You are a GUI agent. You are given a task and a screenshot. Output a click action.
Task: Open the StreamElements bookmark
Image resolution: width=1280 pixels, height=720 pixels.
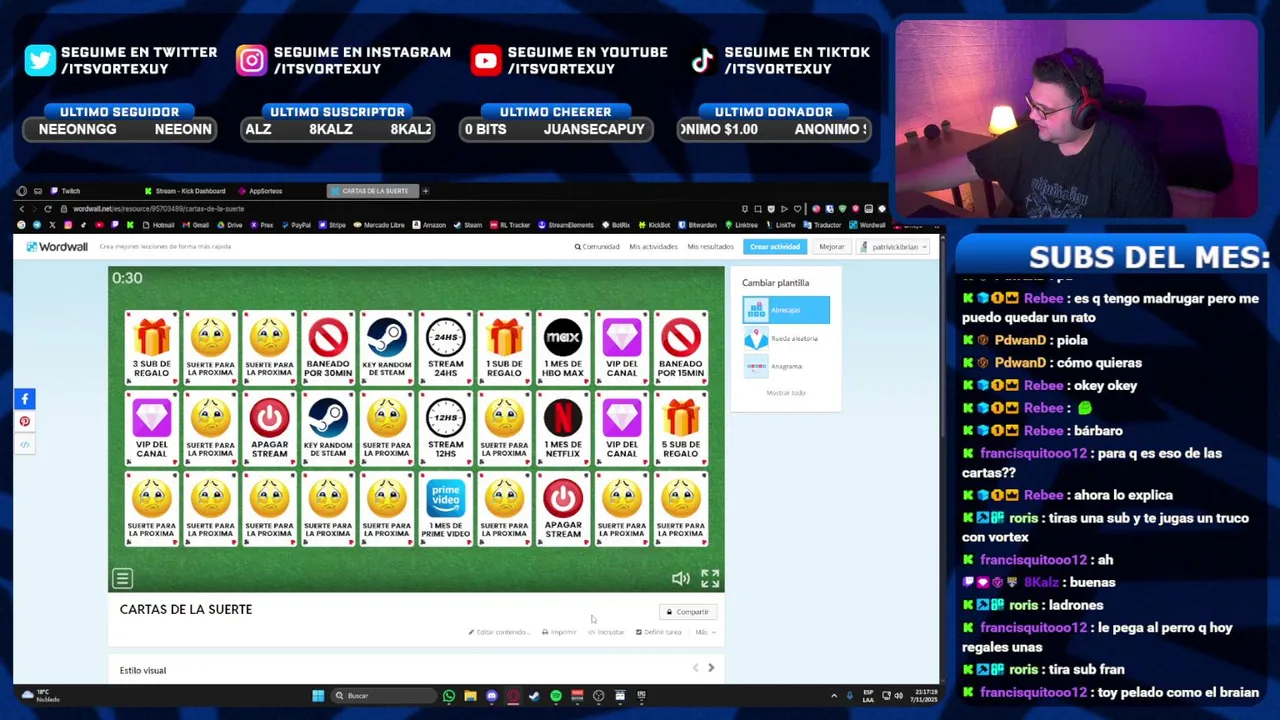coord(566,225)
